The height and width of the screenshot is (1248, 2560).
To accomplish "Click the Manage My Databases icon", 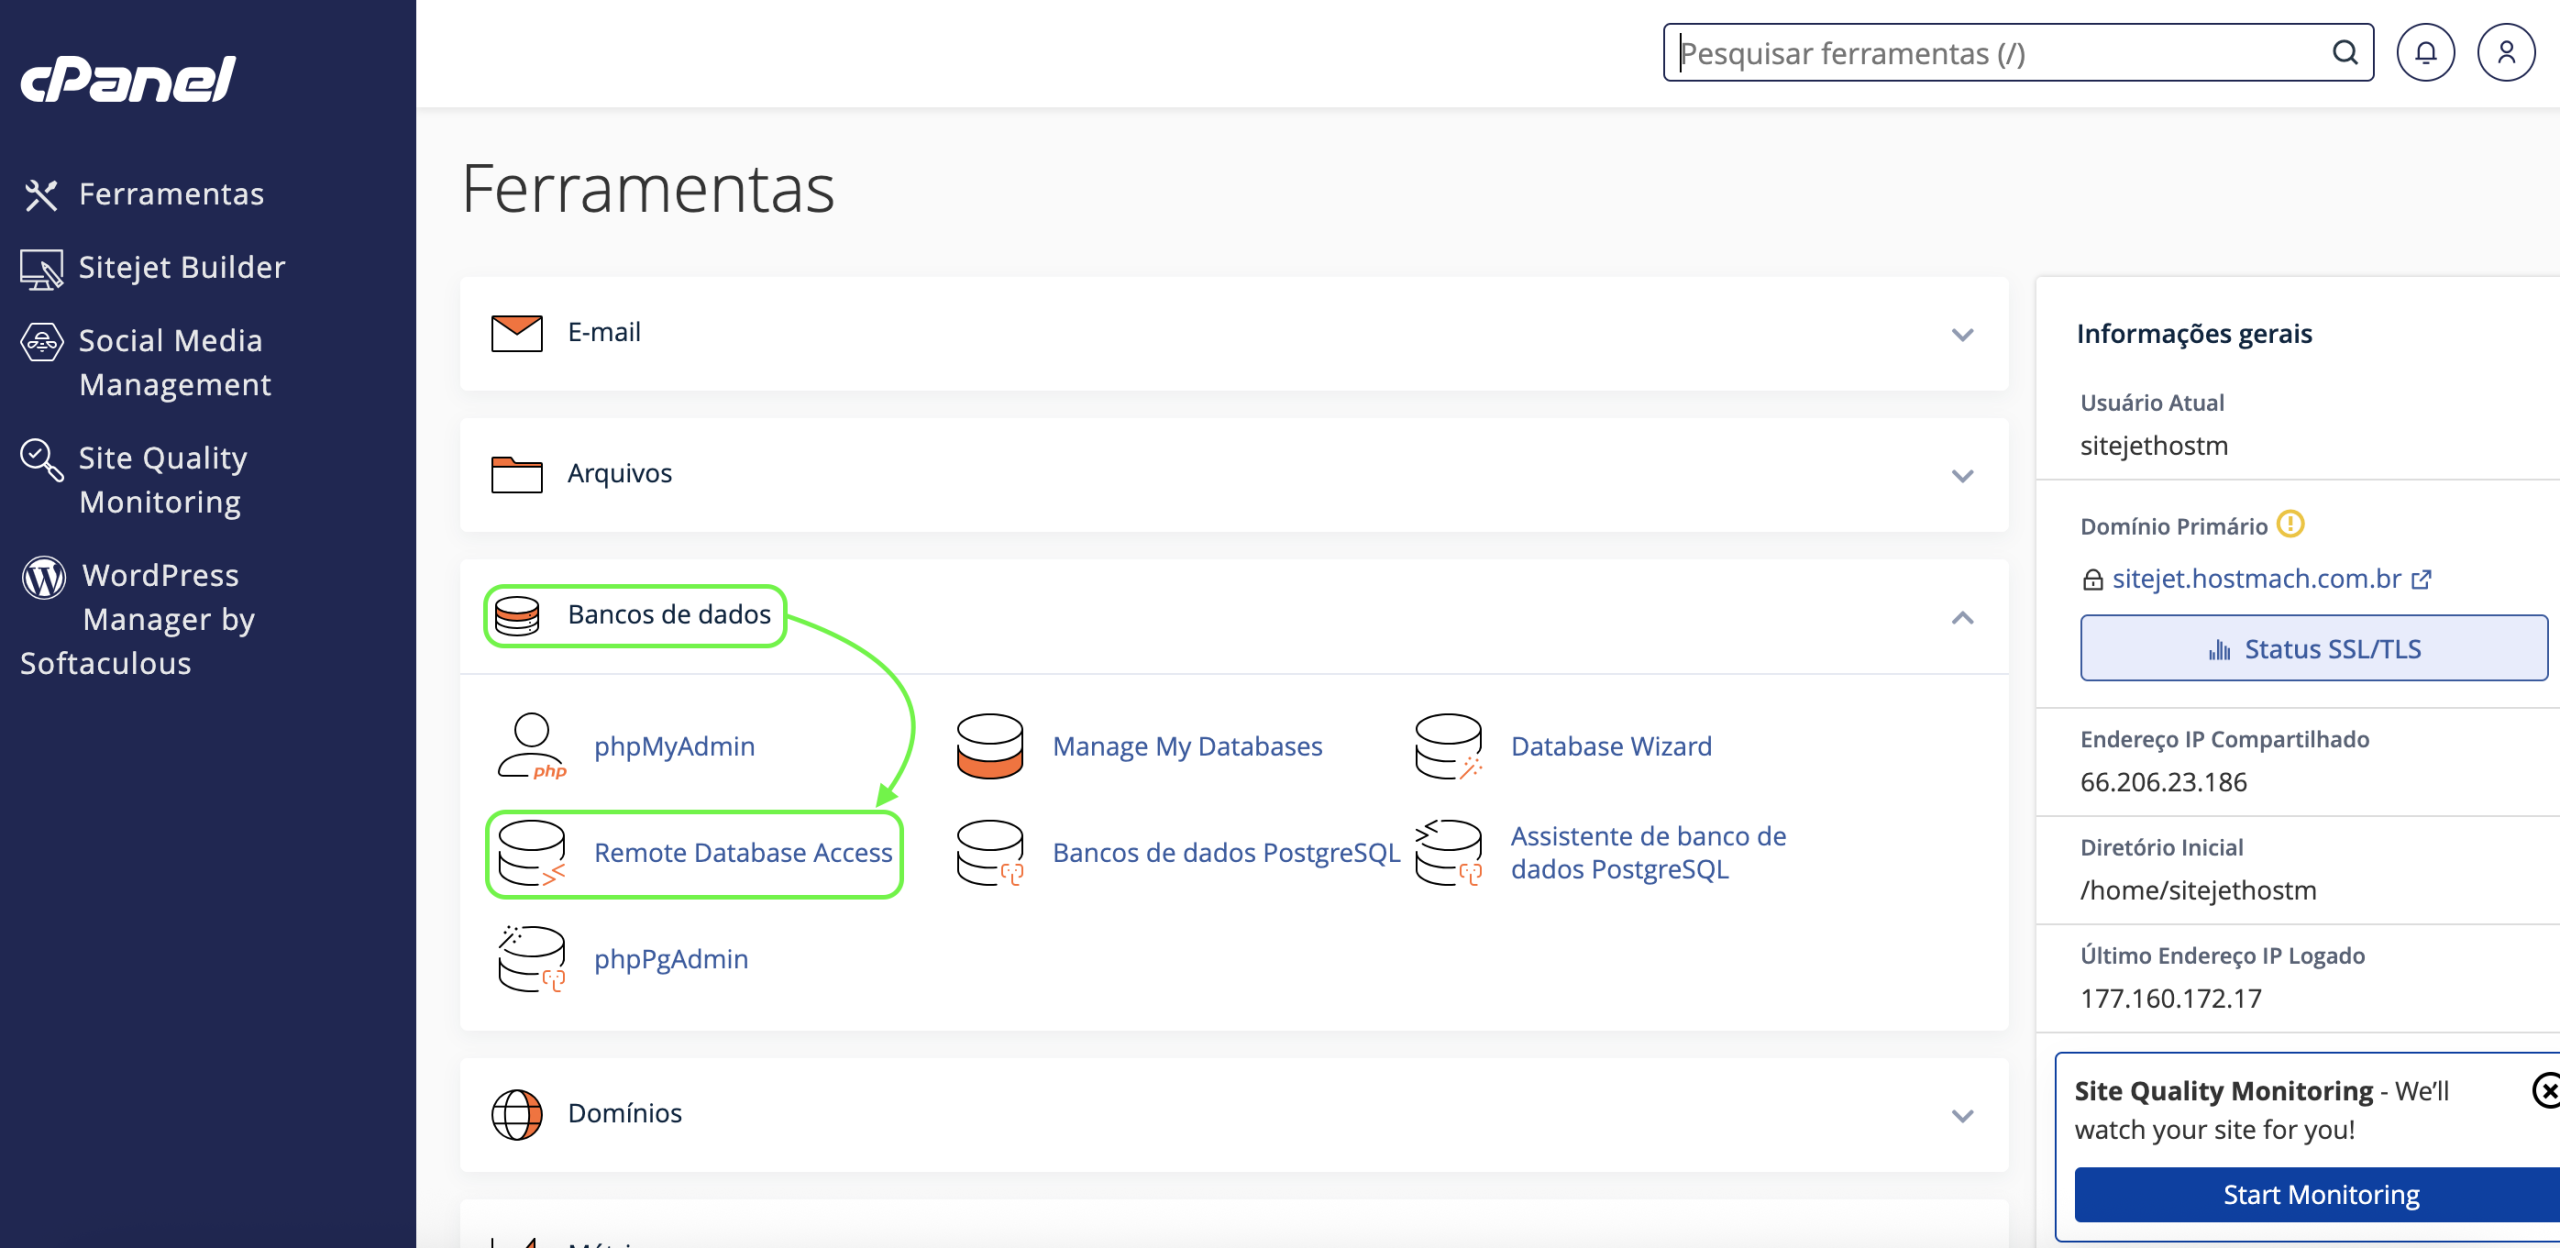I will (x=990, y=746).
